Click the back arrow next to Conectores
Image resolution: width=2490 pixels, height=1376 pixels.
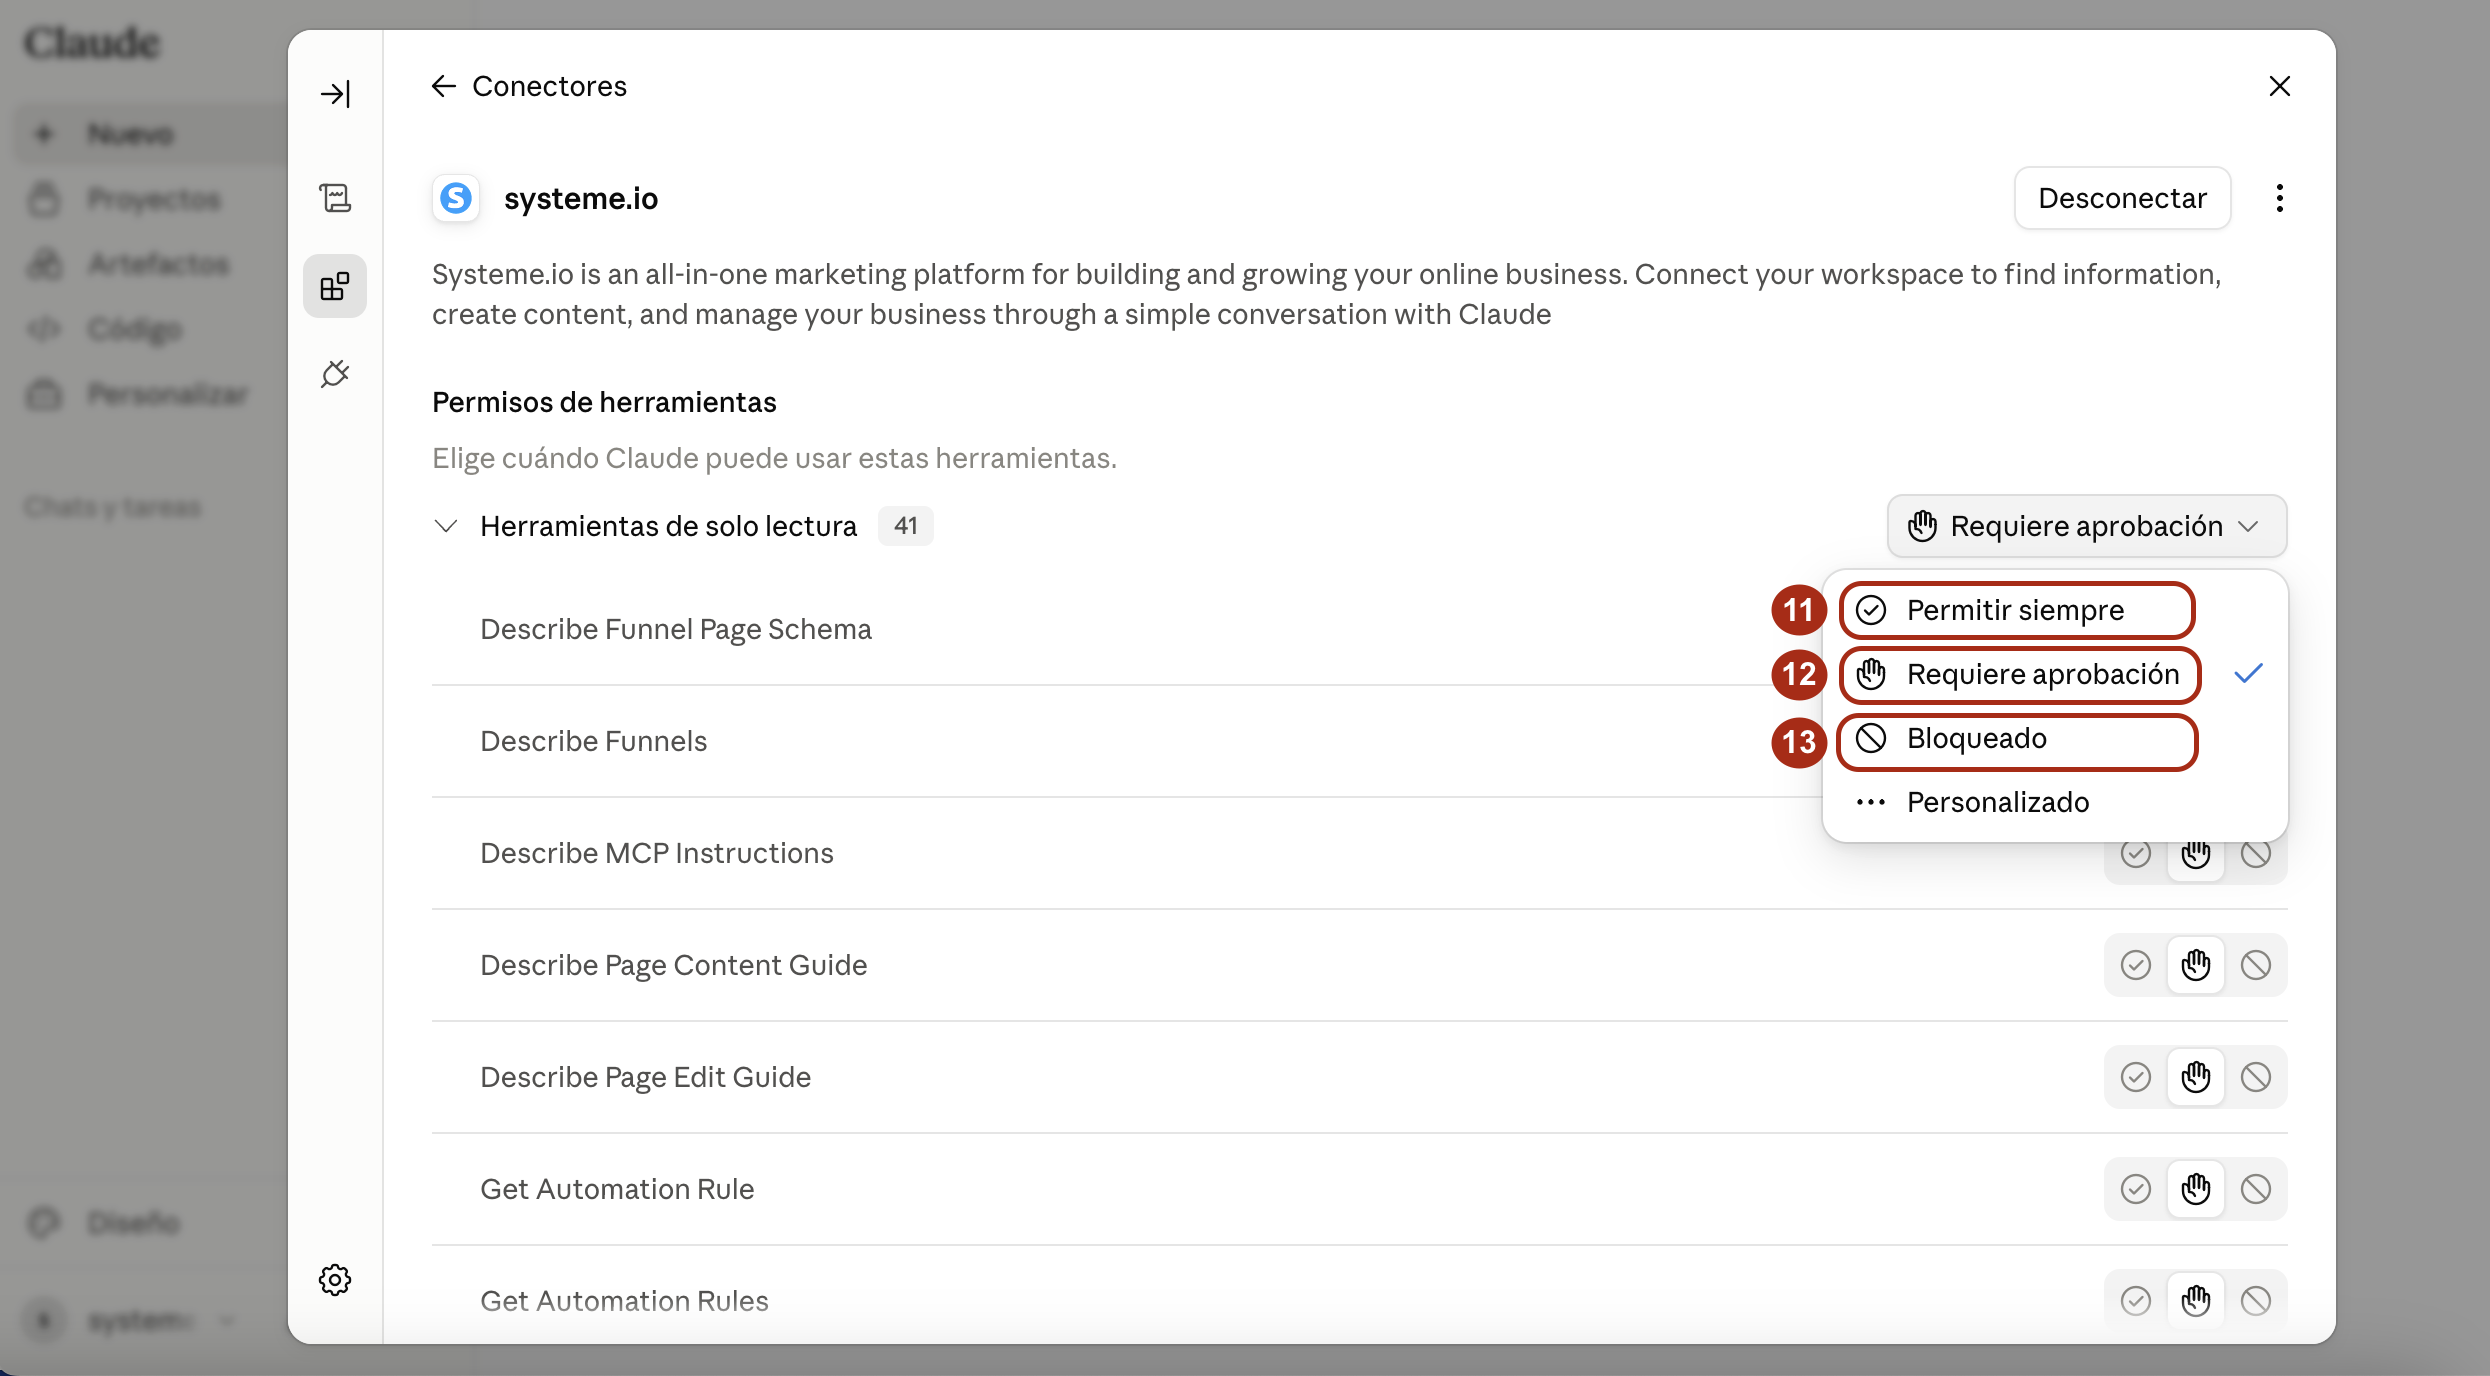444,86
